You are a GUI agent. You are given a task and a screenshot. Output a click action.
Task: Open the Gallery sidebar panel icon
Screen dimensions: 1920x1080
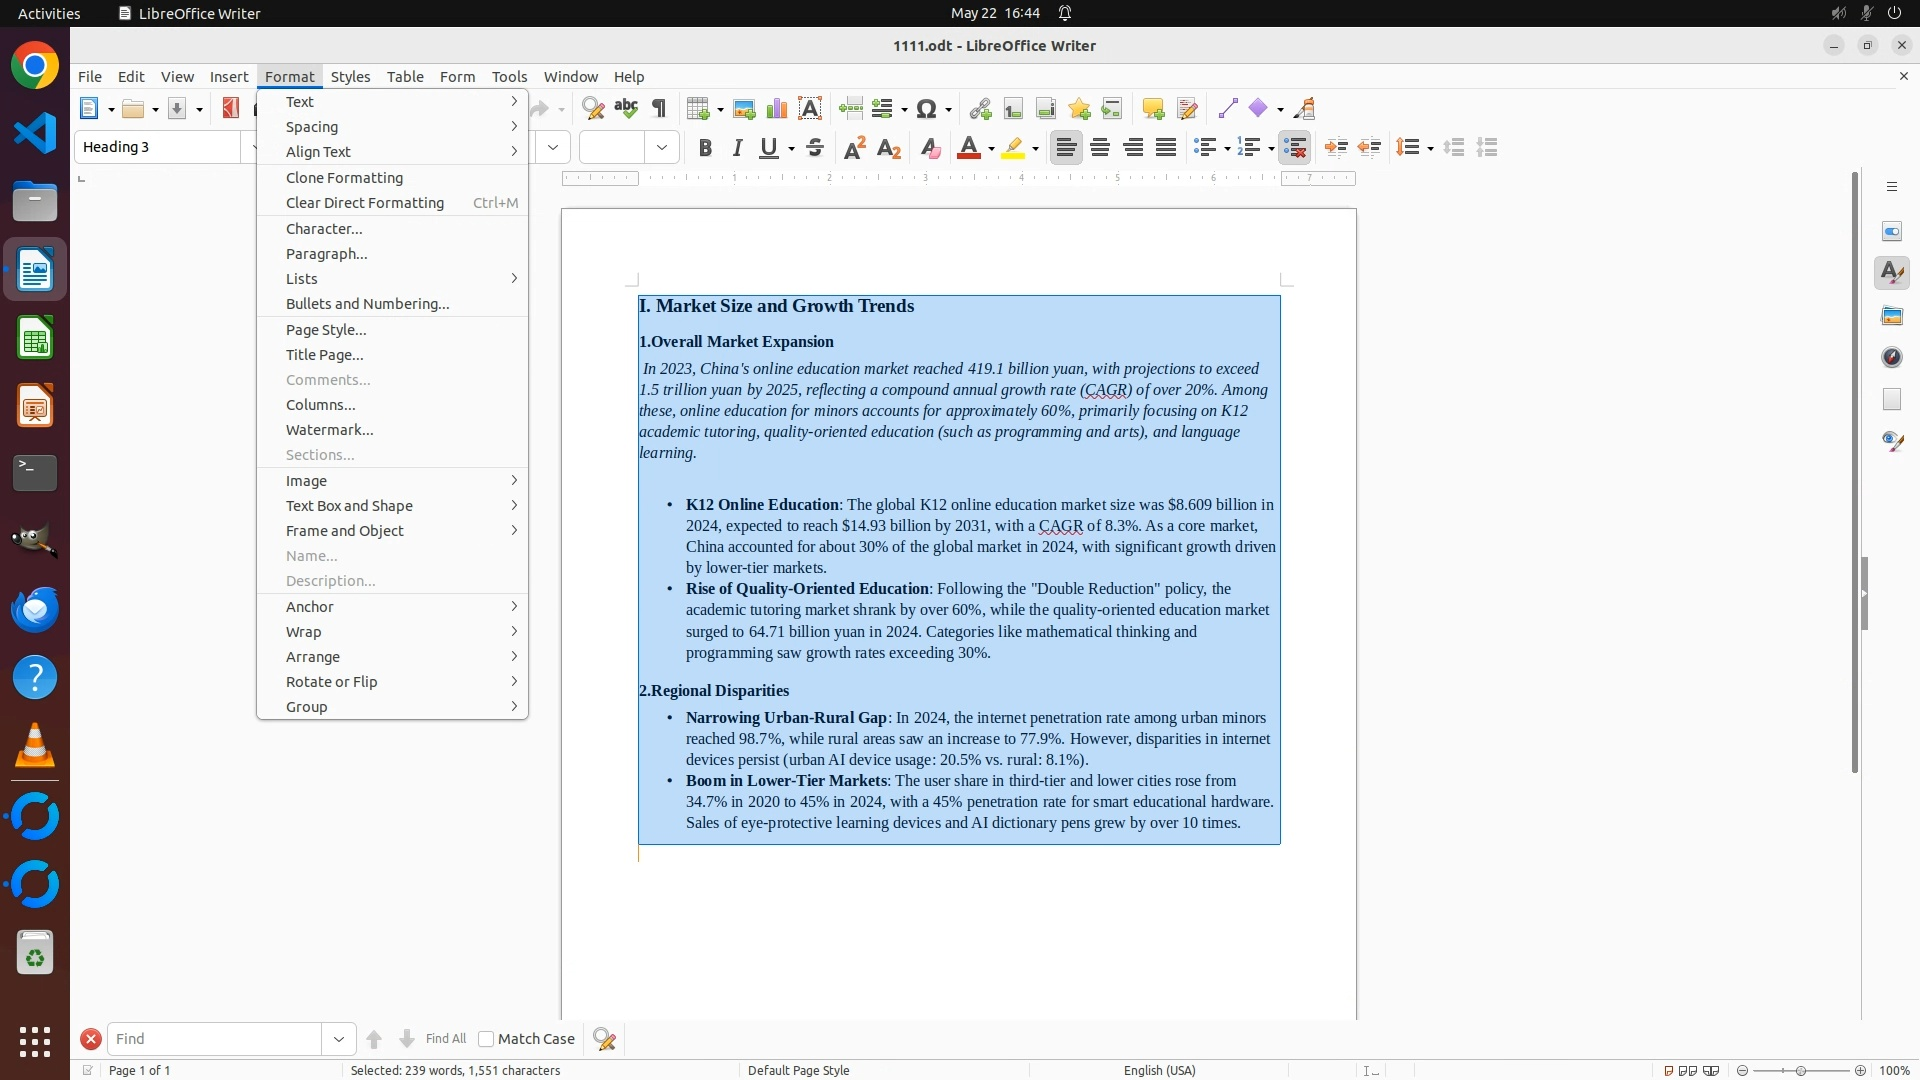point(1892,316)
